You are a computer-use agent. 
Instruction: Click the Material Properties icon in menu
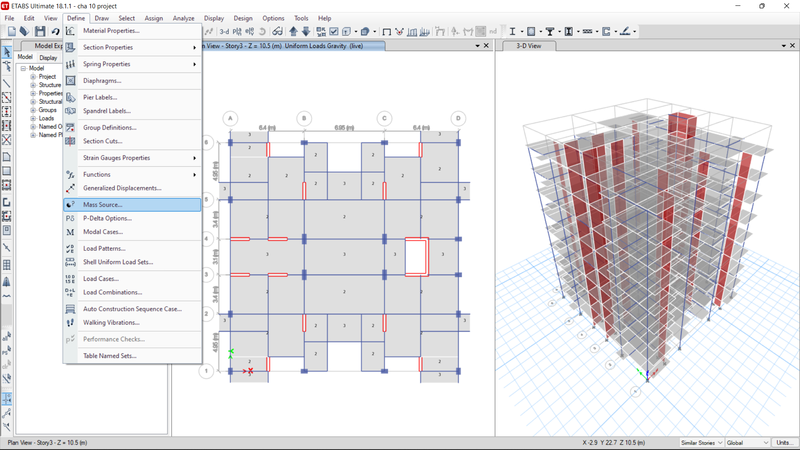tap(70, 31)
